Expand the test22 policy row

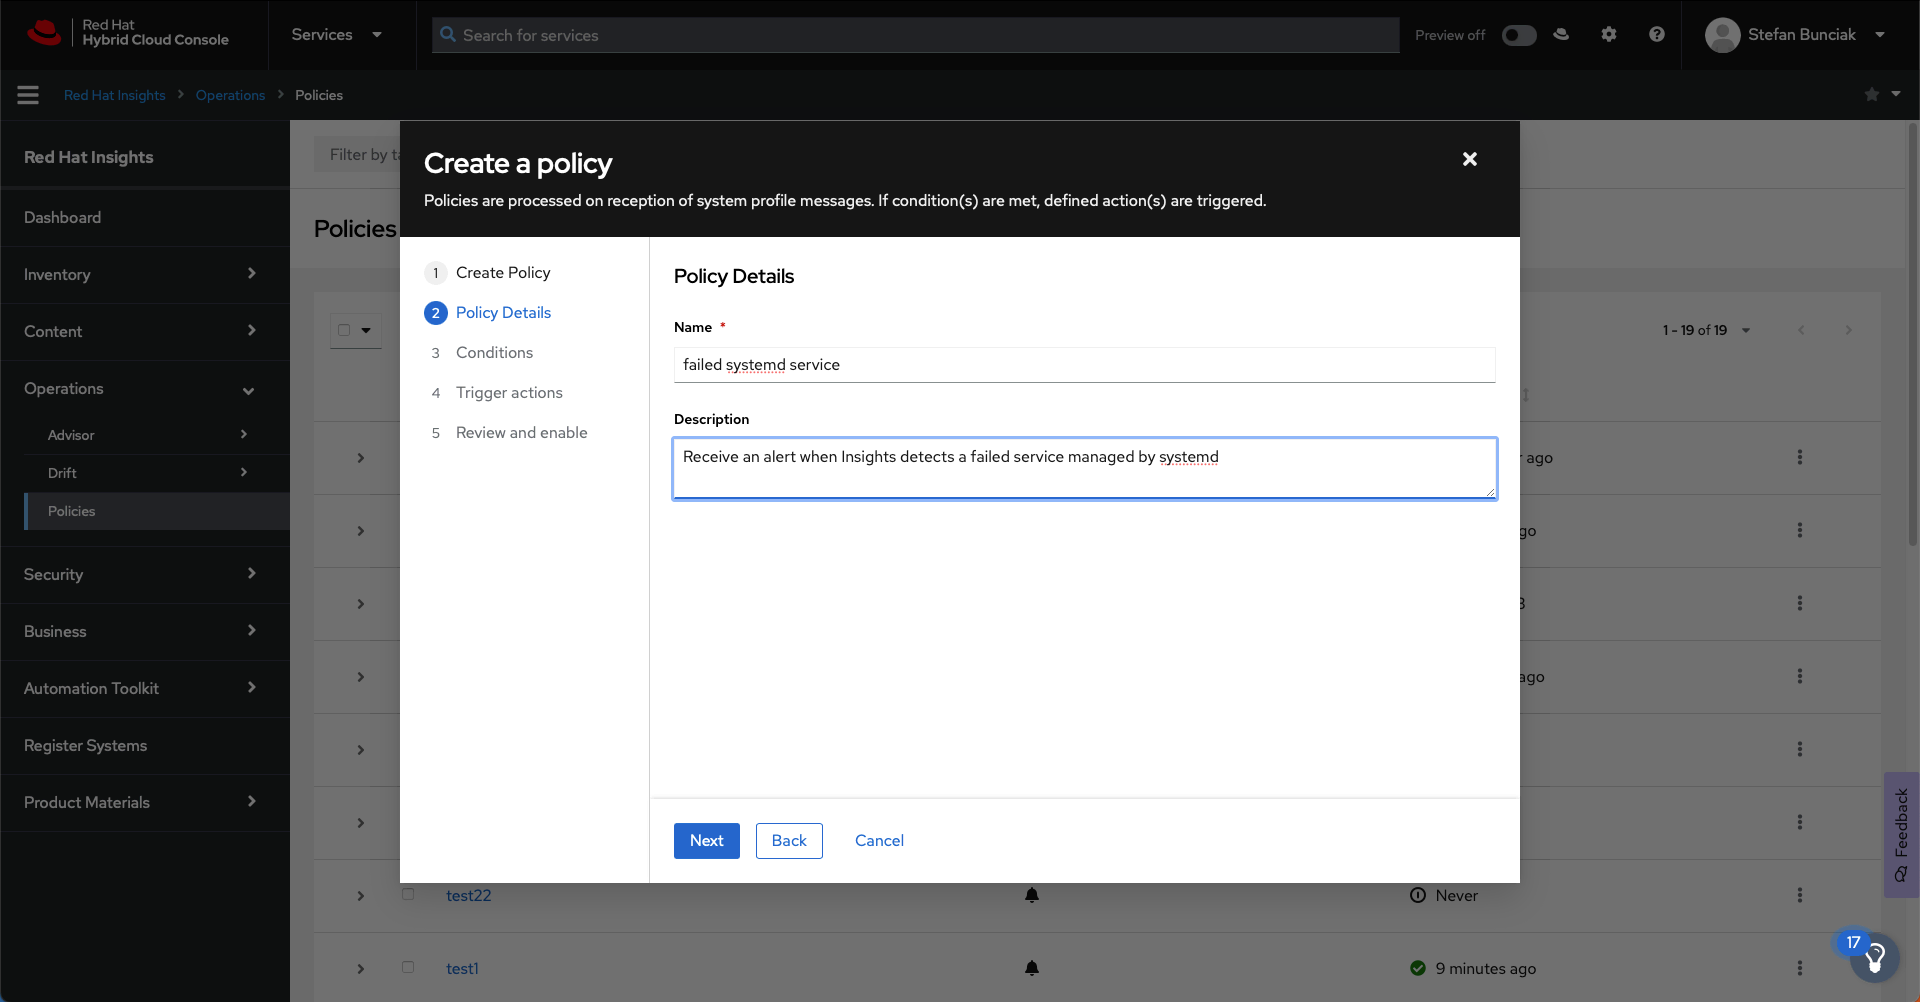coord(361,895)
